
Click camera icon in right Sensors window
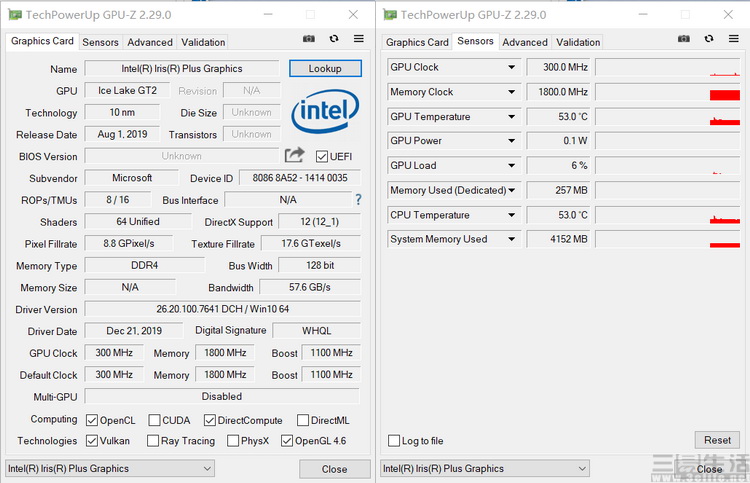pos(684,39)
